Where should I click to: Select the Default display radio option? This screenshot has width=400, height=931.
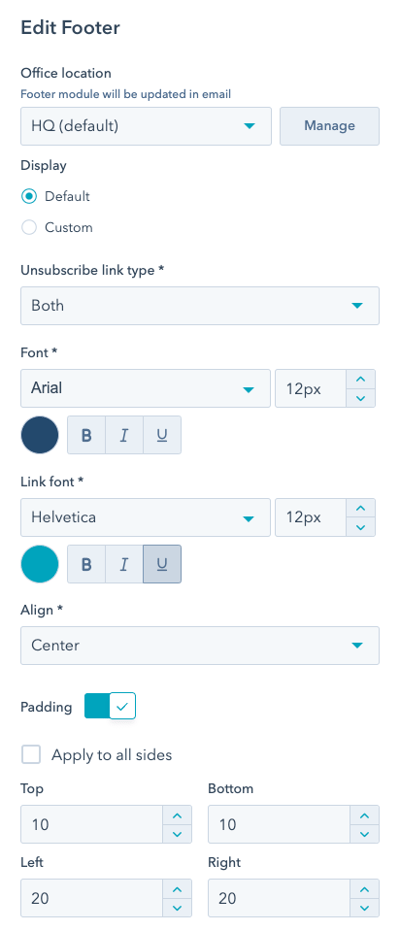[28, 197]
